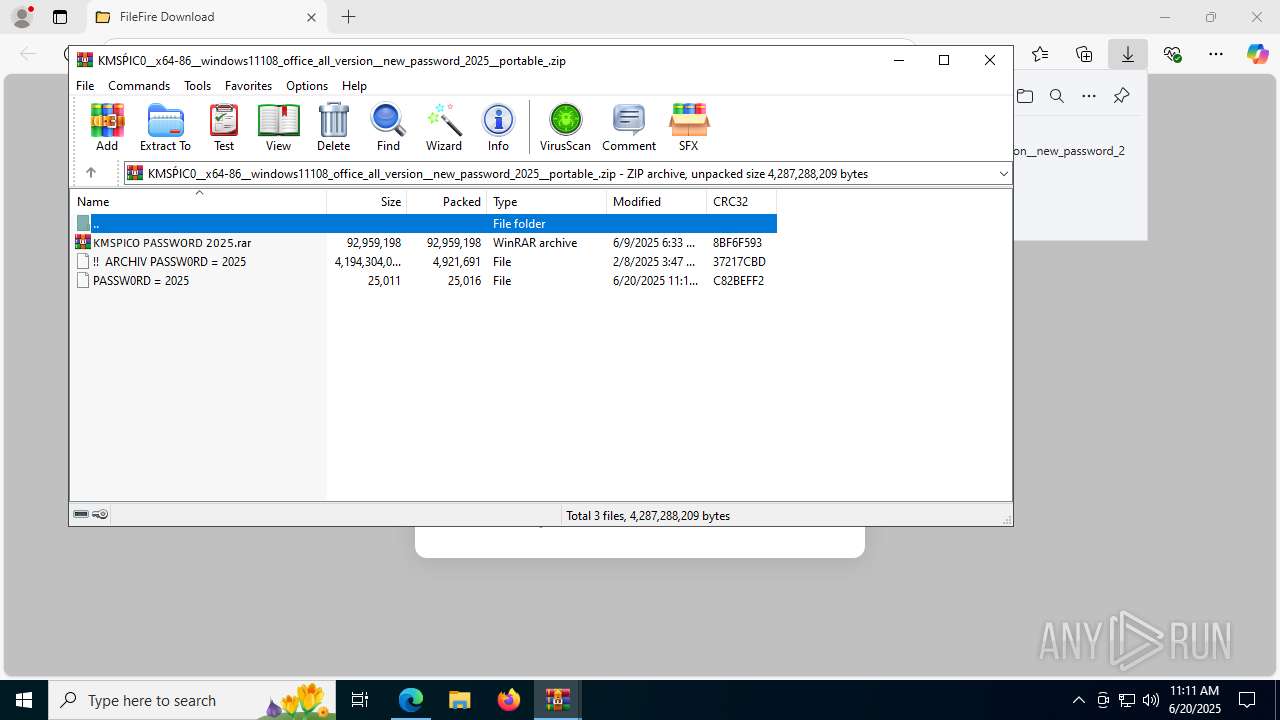Pin the downloads panel

pyautogui.click(x=1121, y=96)
